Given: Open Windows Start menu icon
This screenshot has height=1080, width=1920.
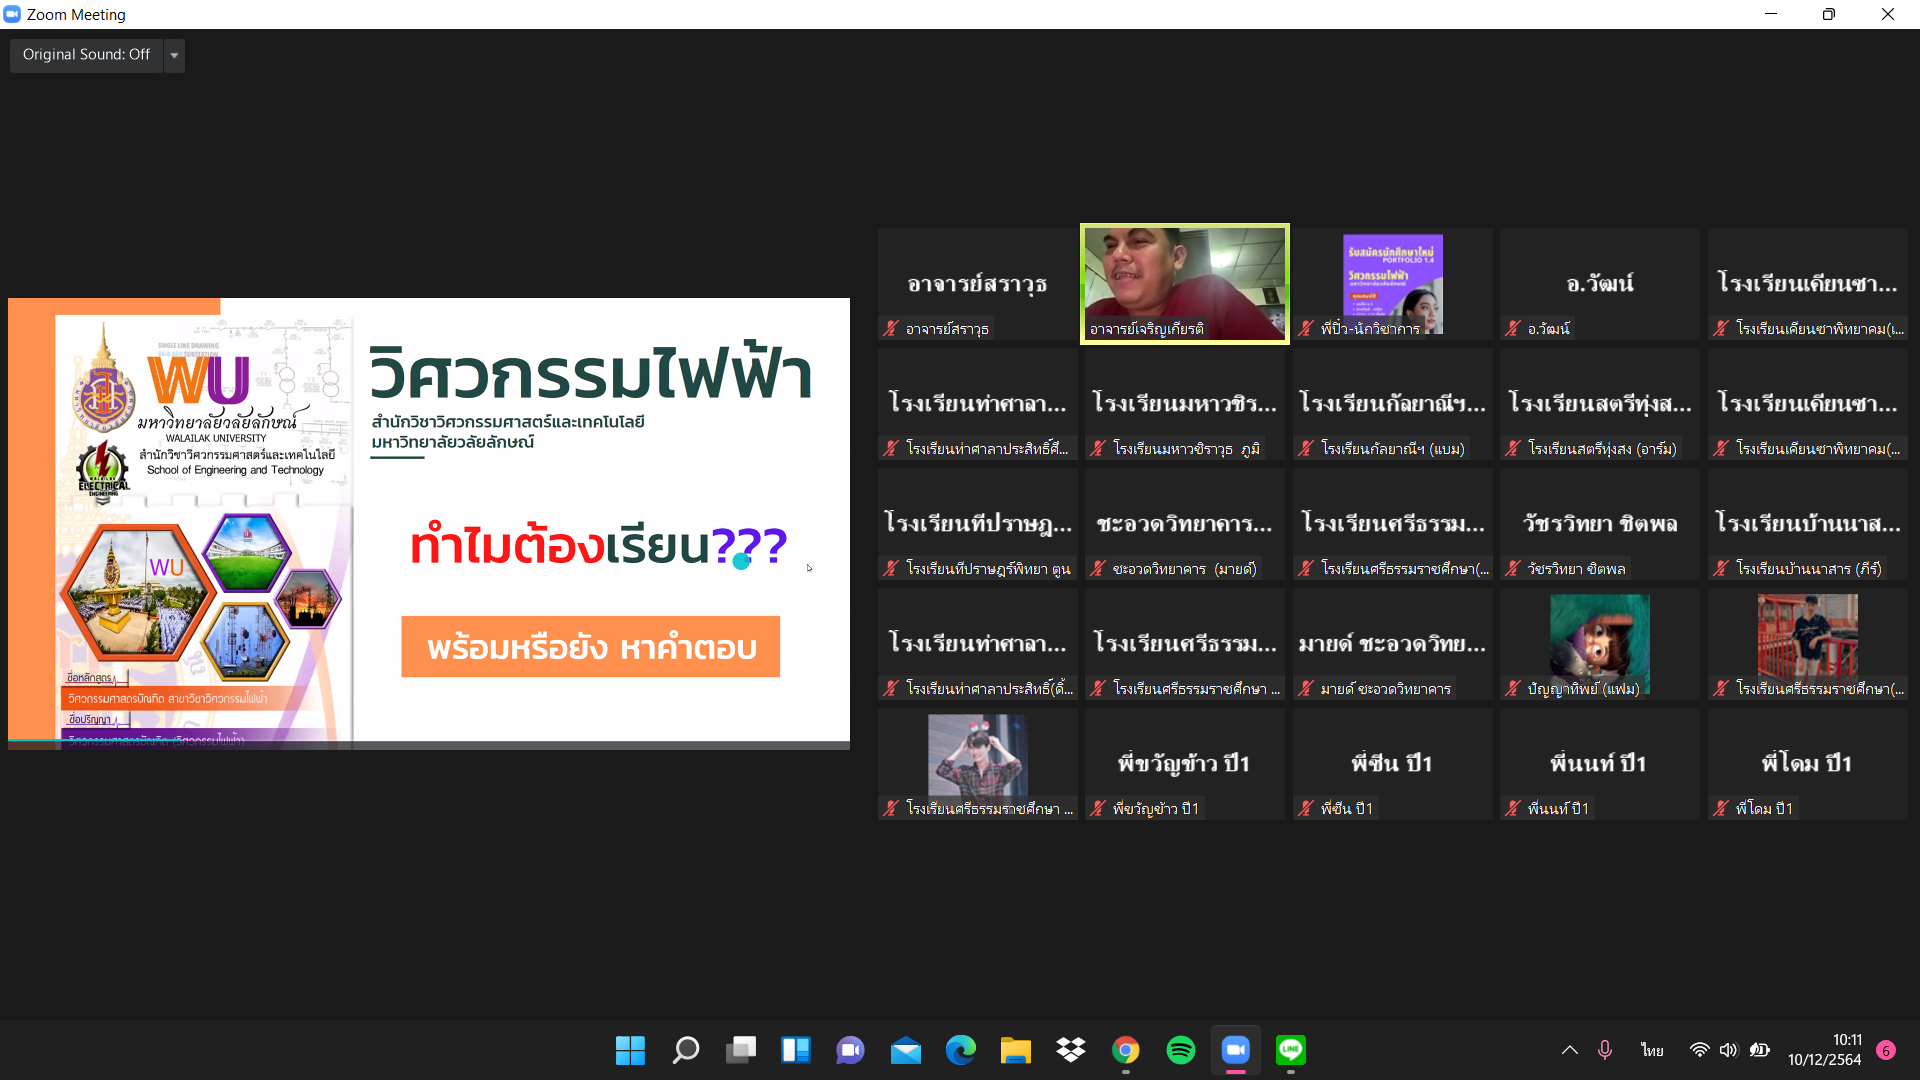Looking at the screenshot, I should pos(630,1050).
